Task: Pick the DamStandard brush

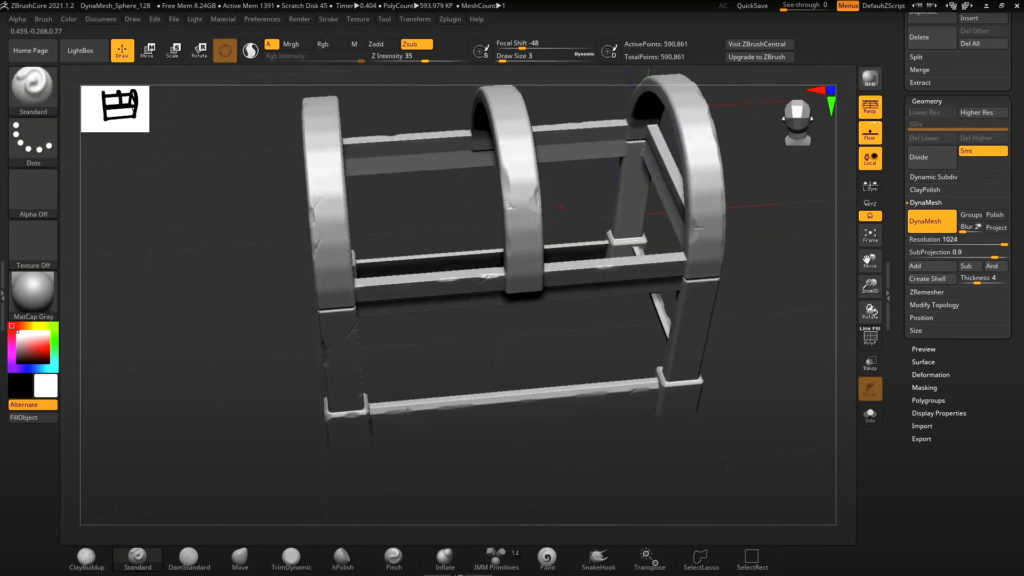Action: tap(189, 558)
